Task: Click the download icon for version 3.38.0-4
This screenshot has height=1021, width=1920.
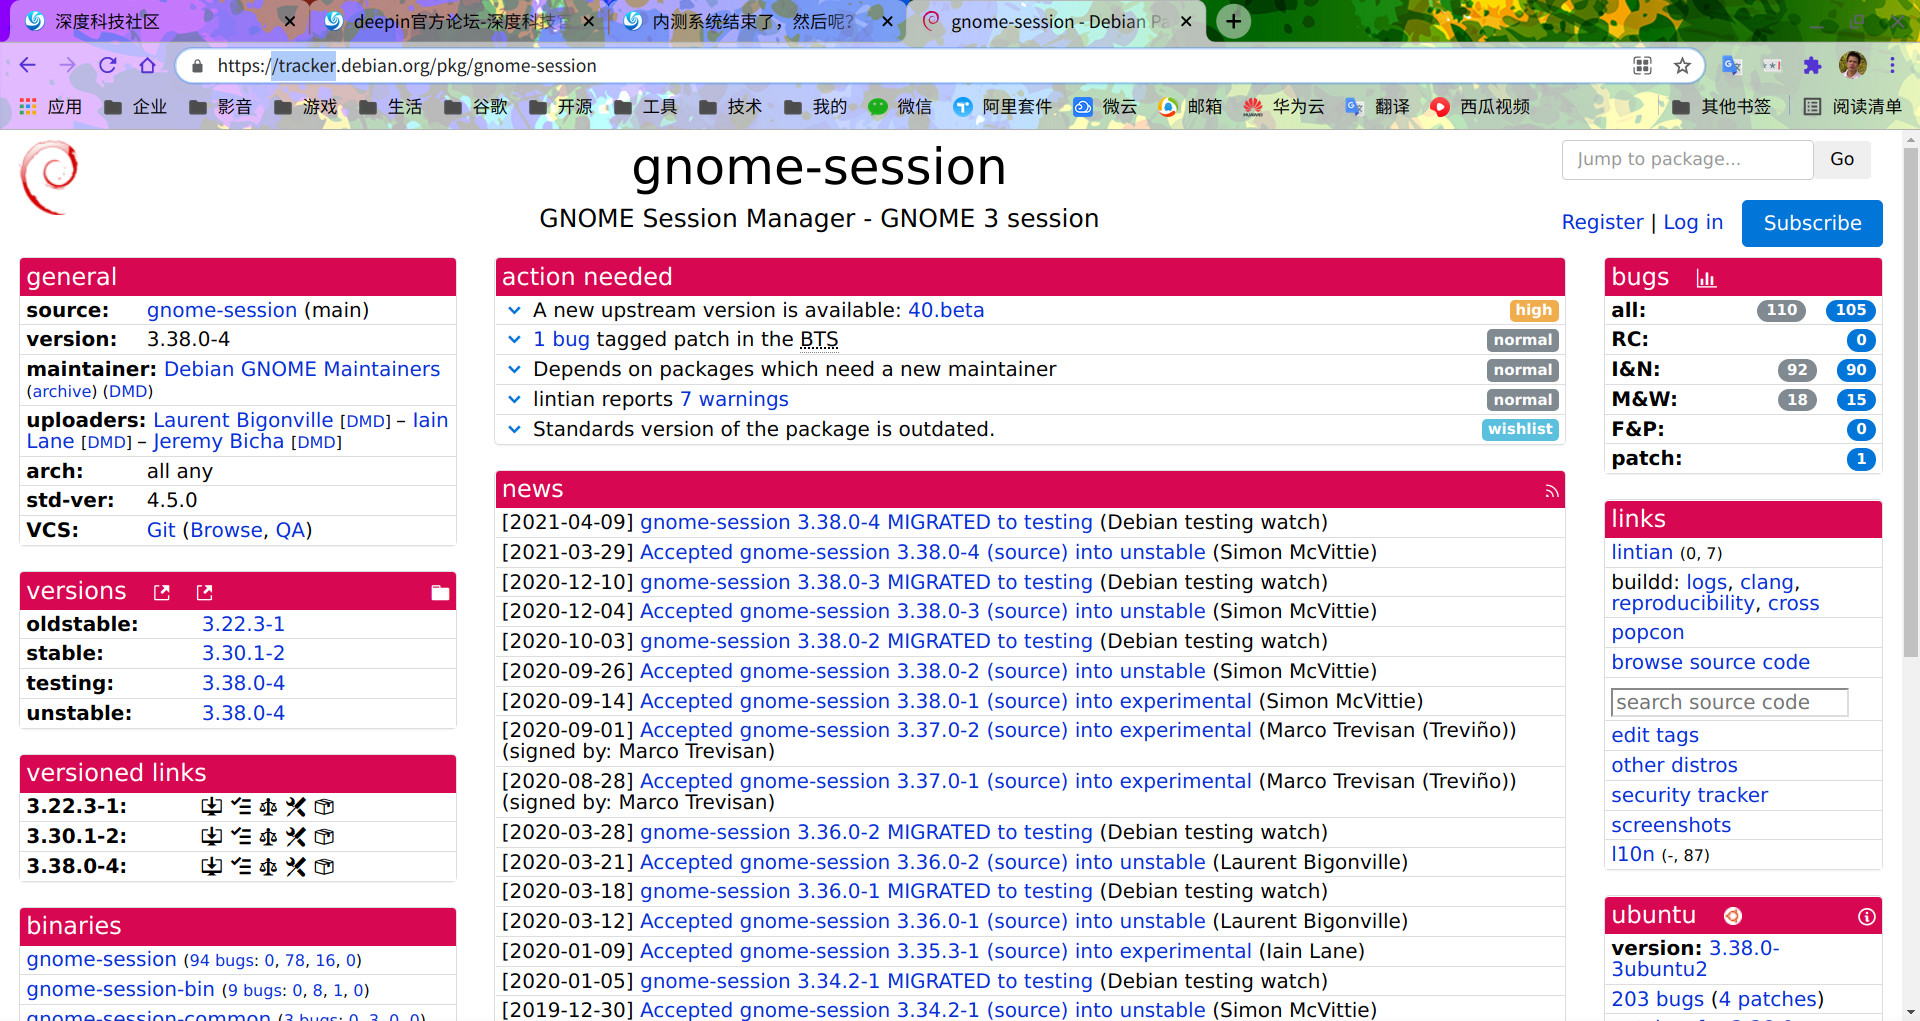Action: (211, 866)
